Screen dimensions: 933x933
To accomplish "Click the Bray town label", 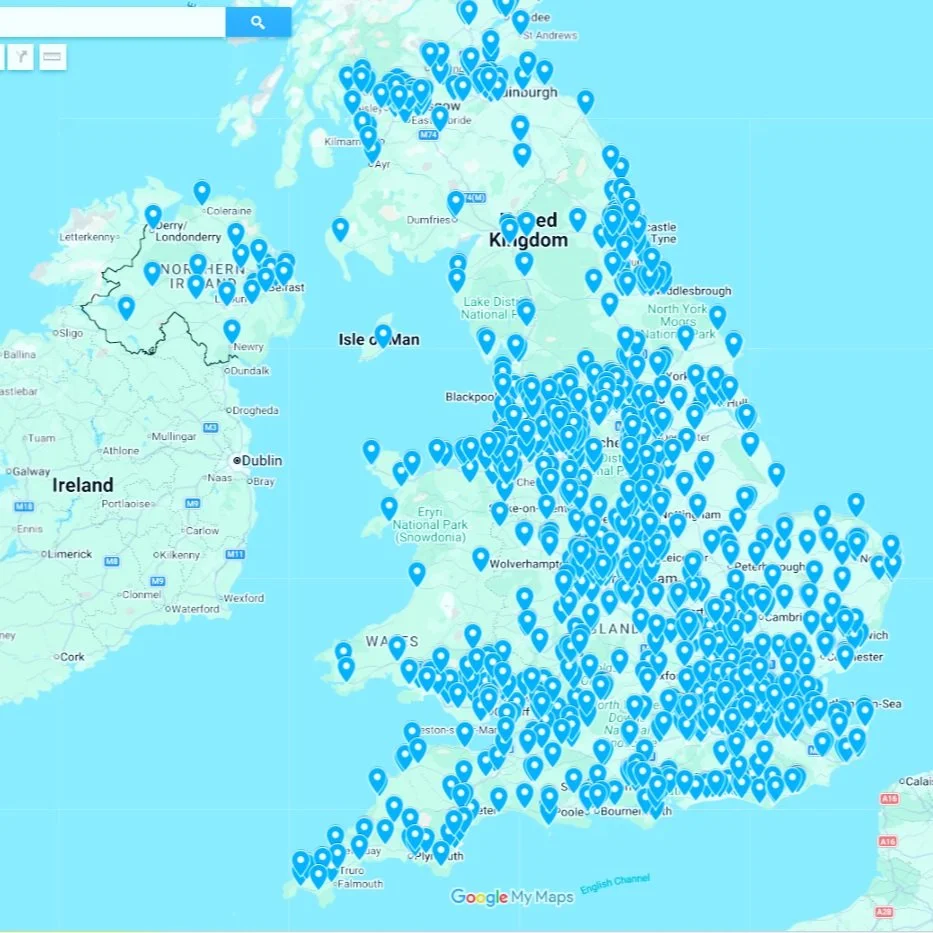I will [264, 481].
